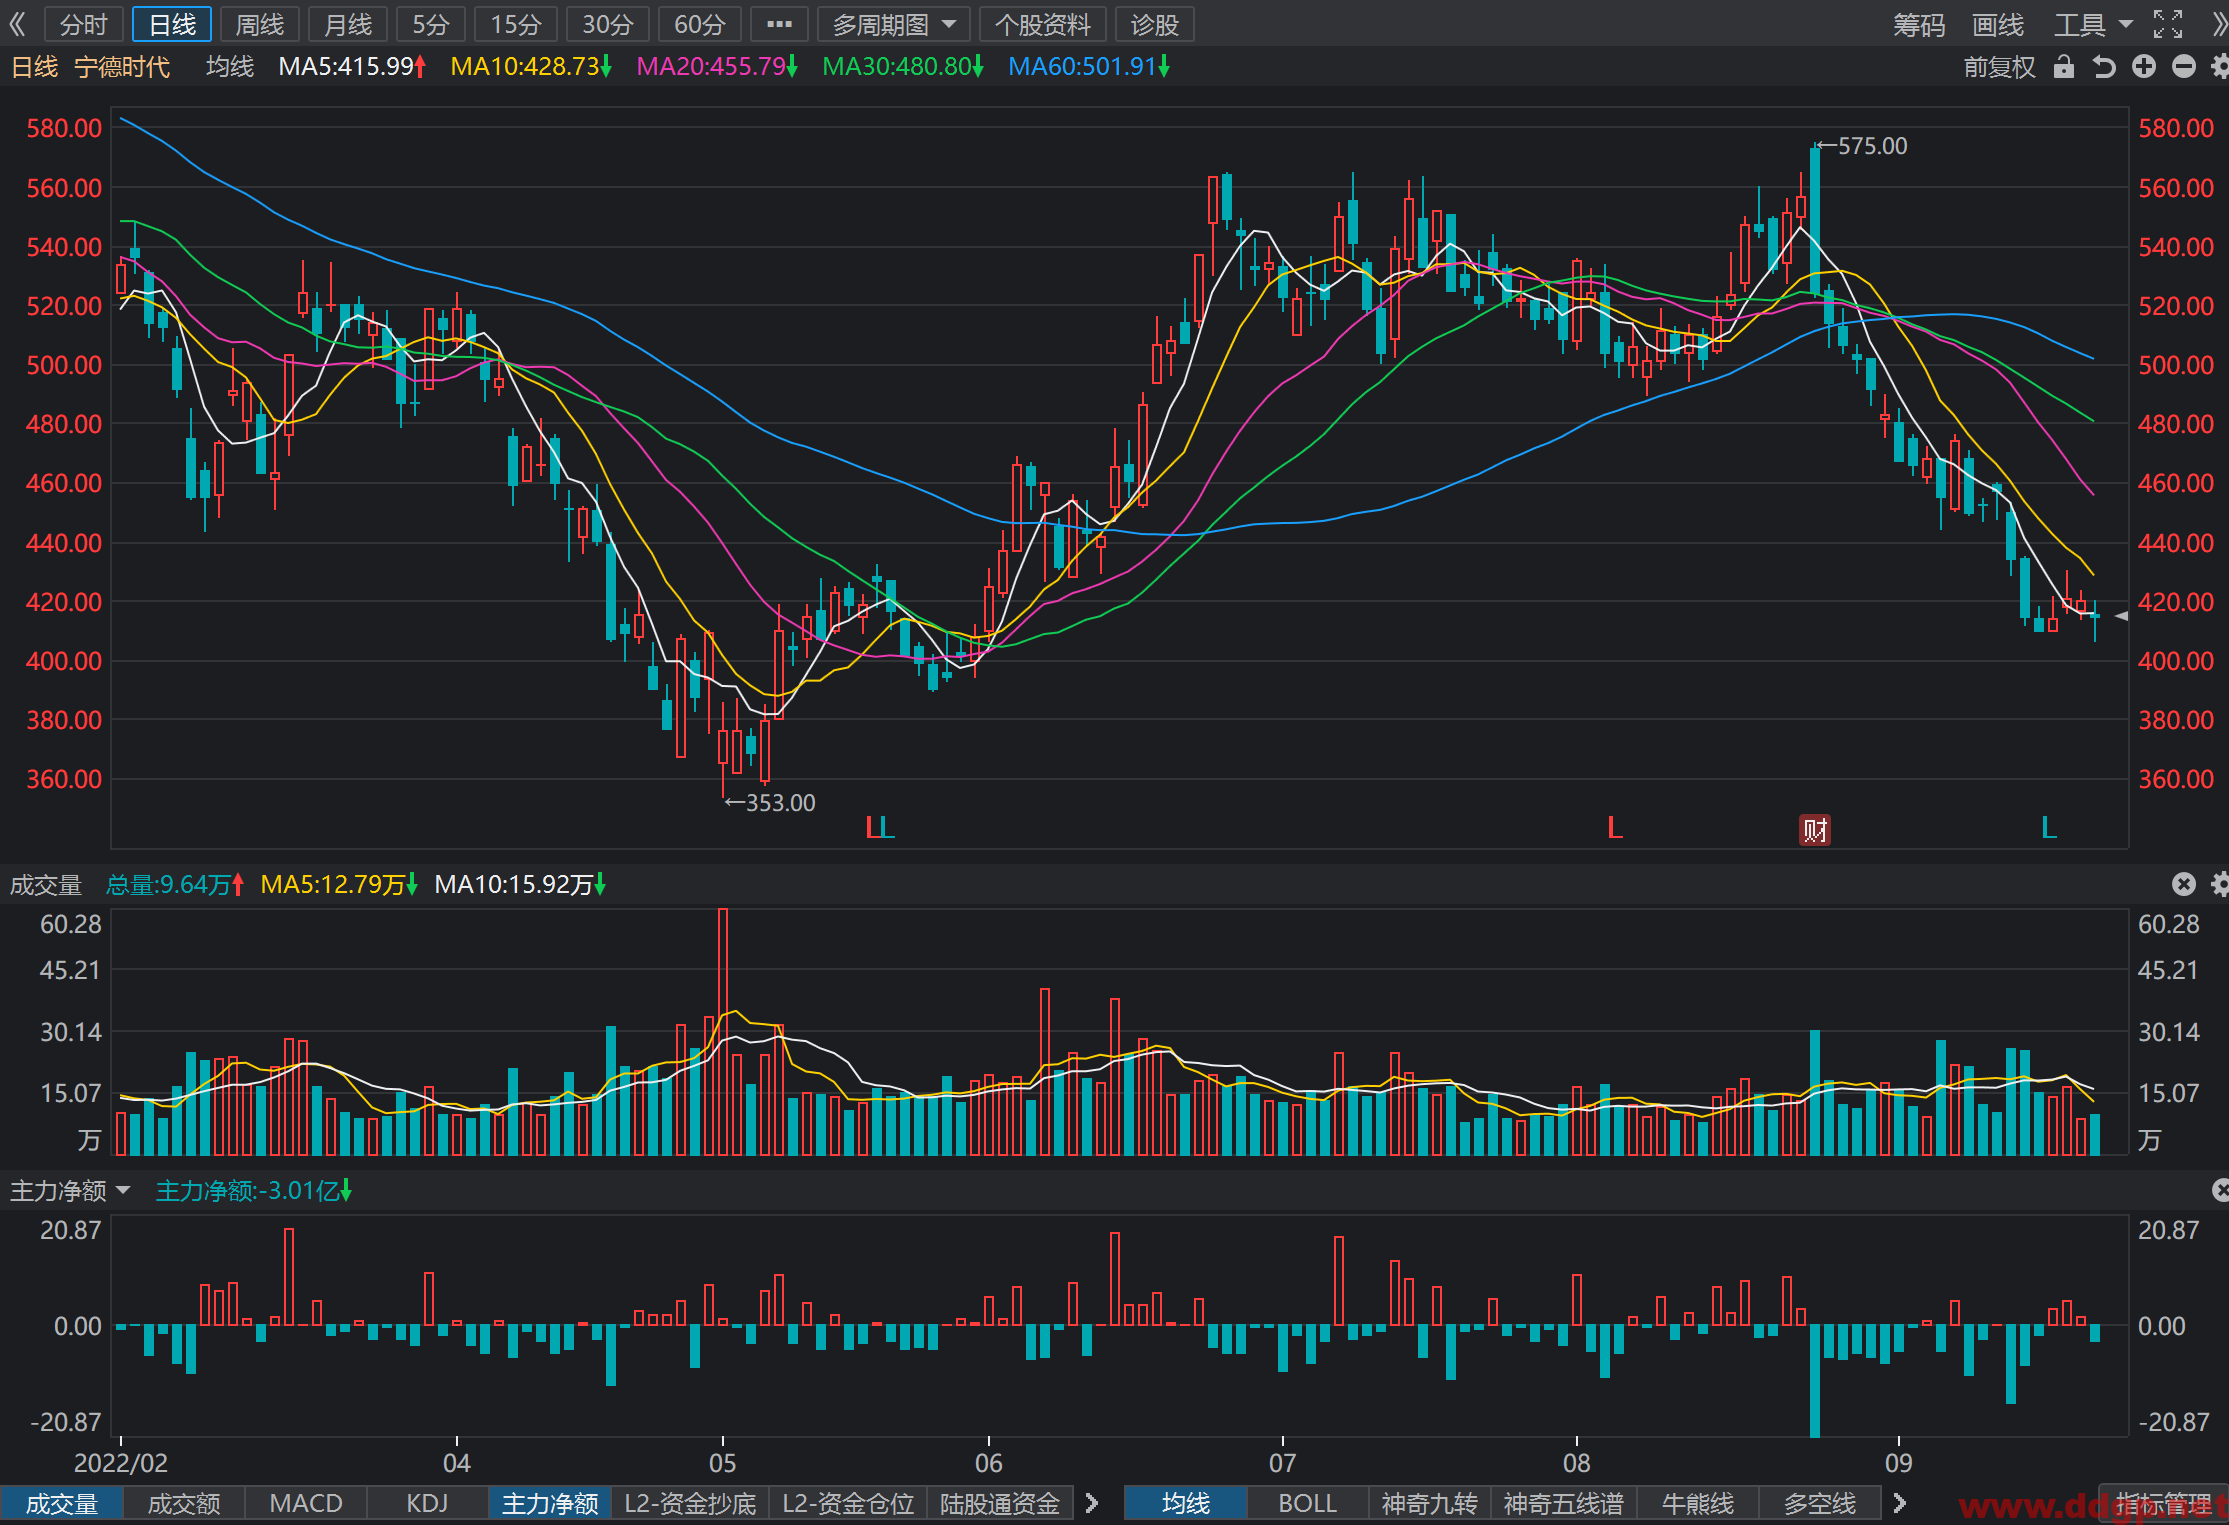Click the lock icon beside 前复权
2229x1525 pixels.
2063,67
